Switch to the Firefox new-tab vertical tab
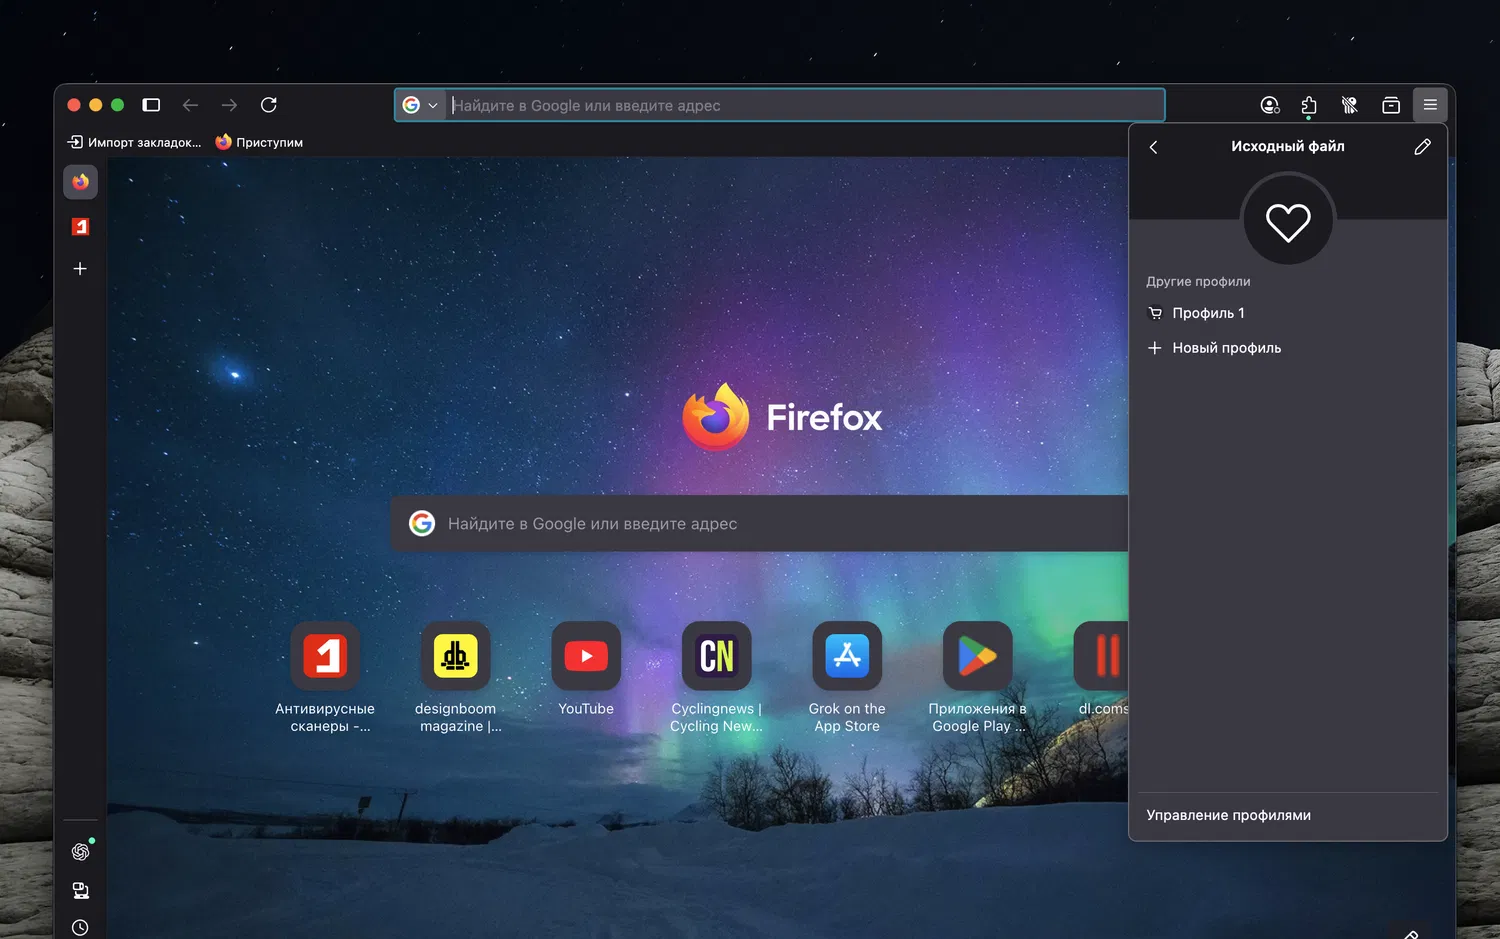 [80, 182]
